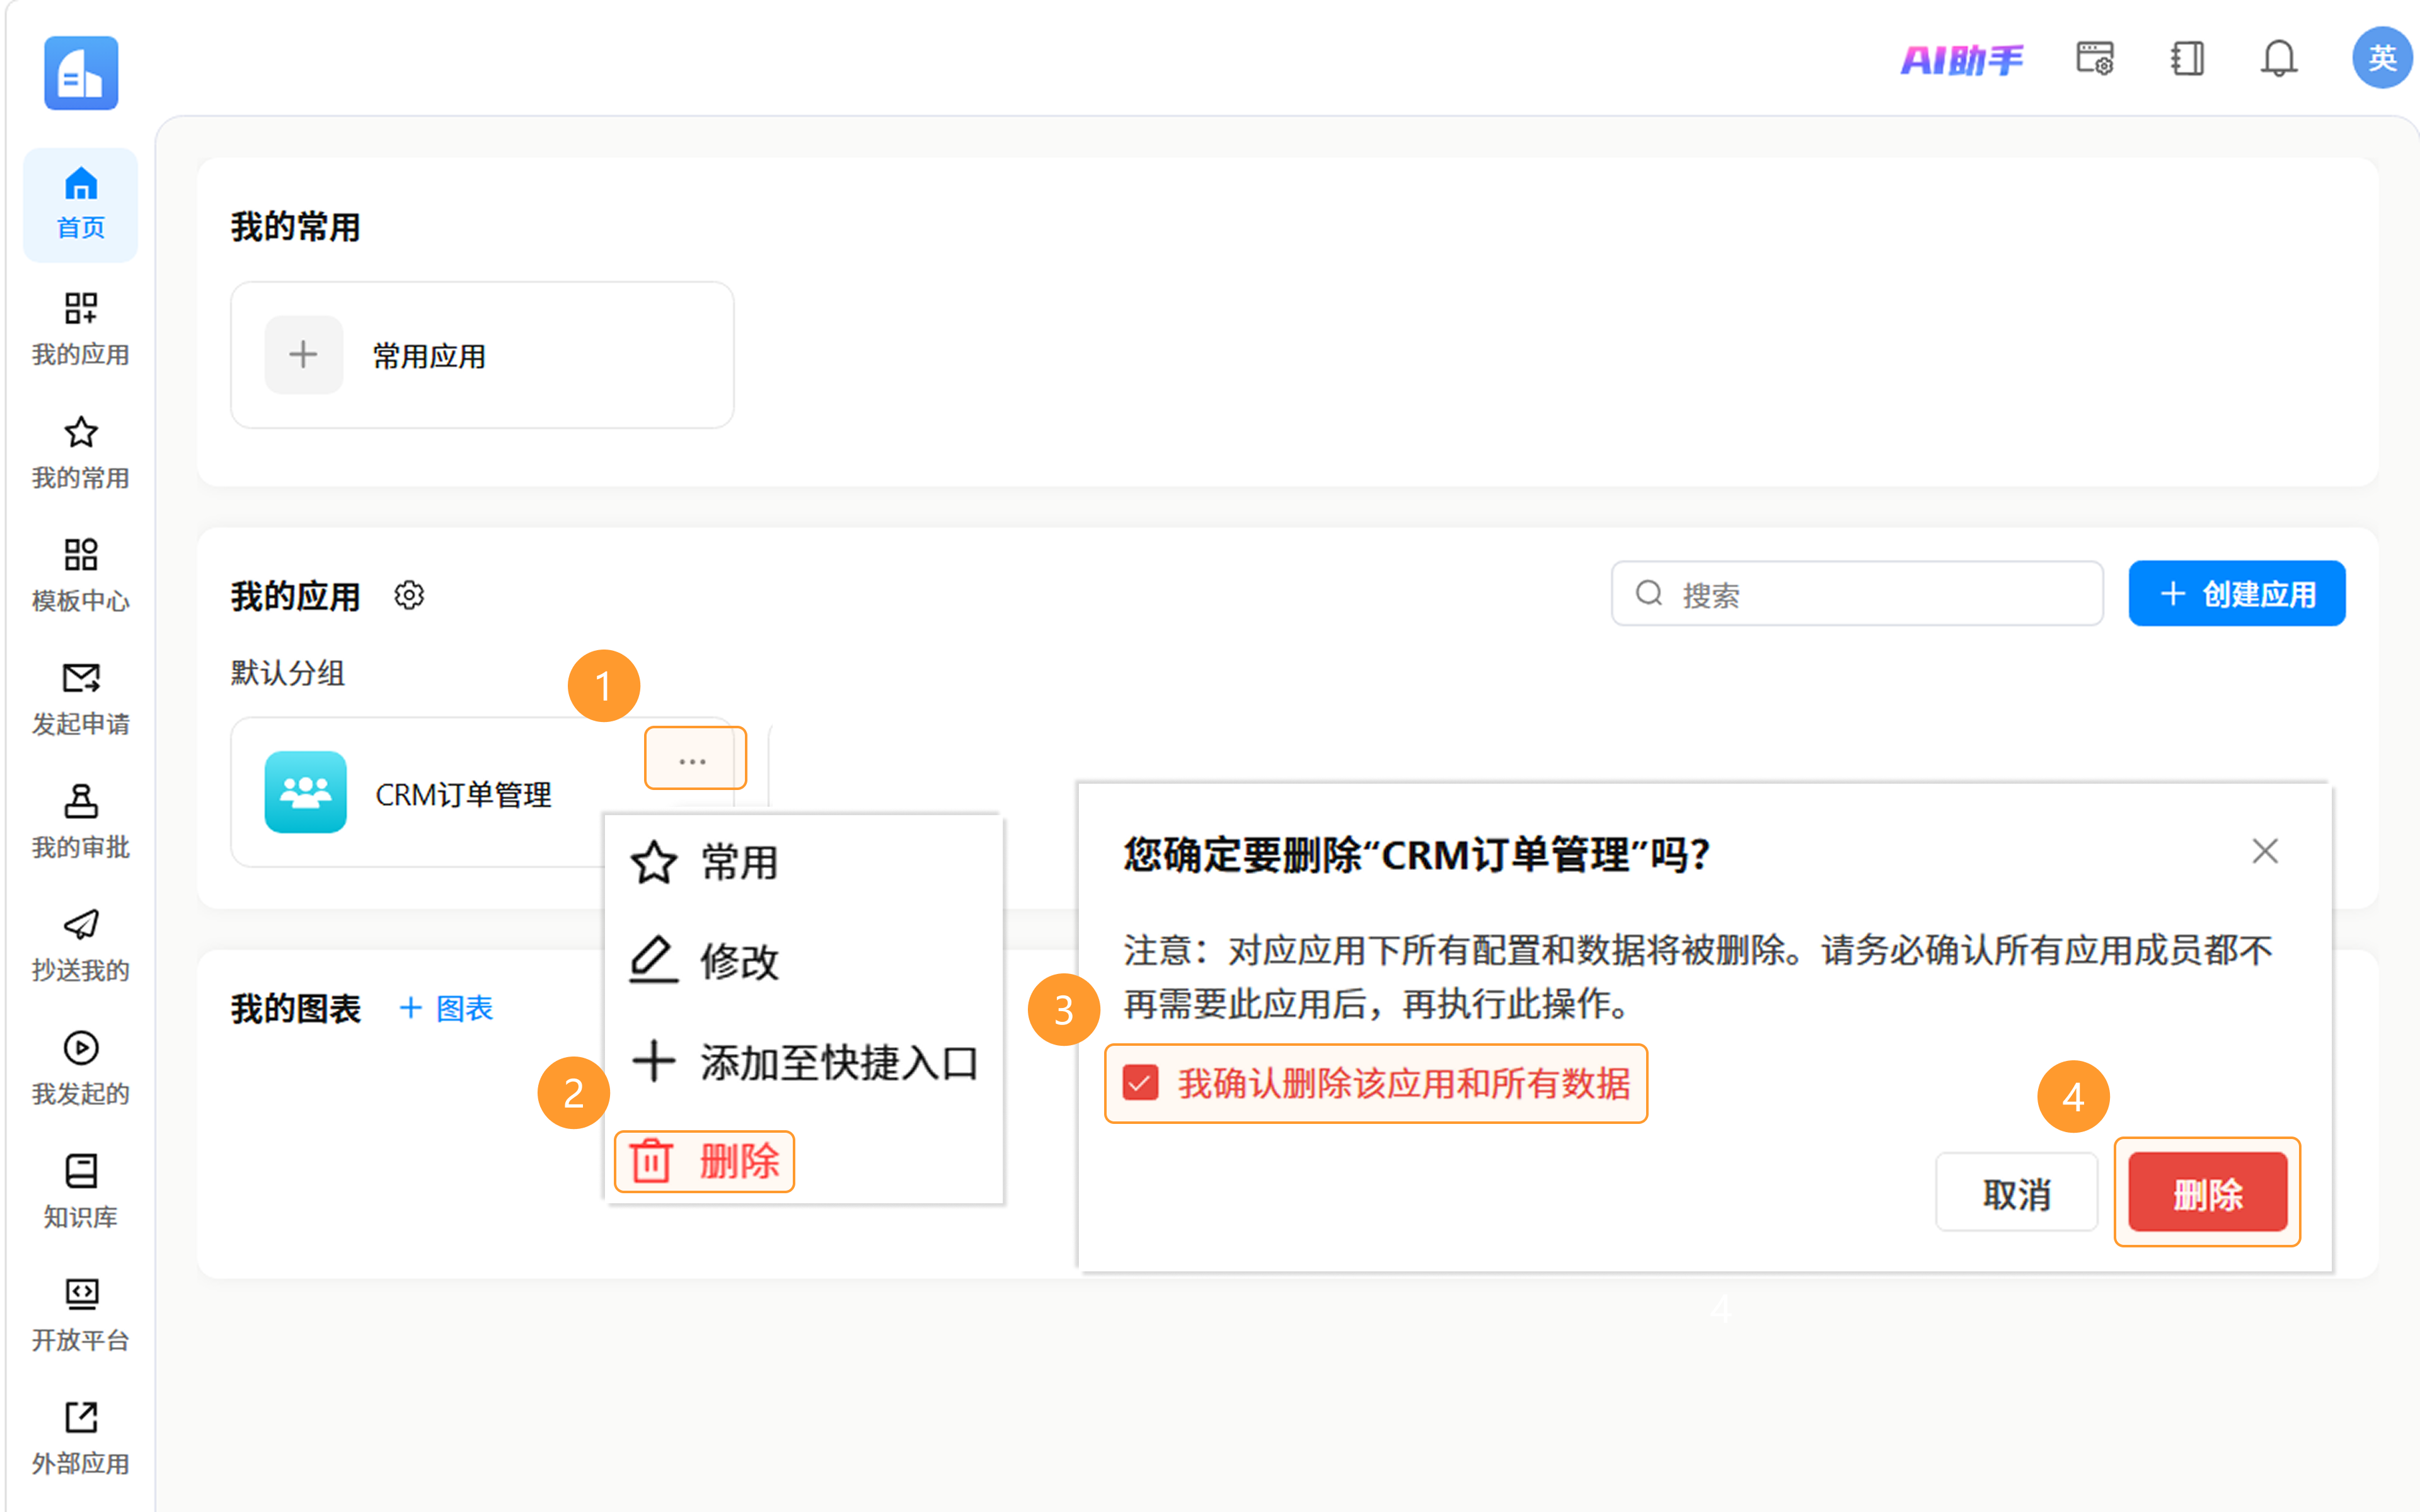This screenshot has width=2420, height=1512.
Task: Open 模板中心 in the sidebar
Action: pos(81,575)
